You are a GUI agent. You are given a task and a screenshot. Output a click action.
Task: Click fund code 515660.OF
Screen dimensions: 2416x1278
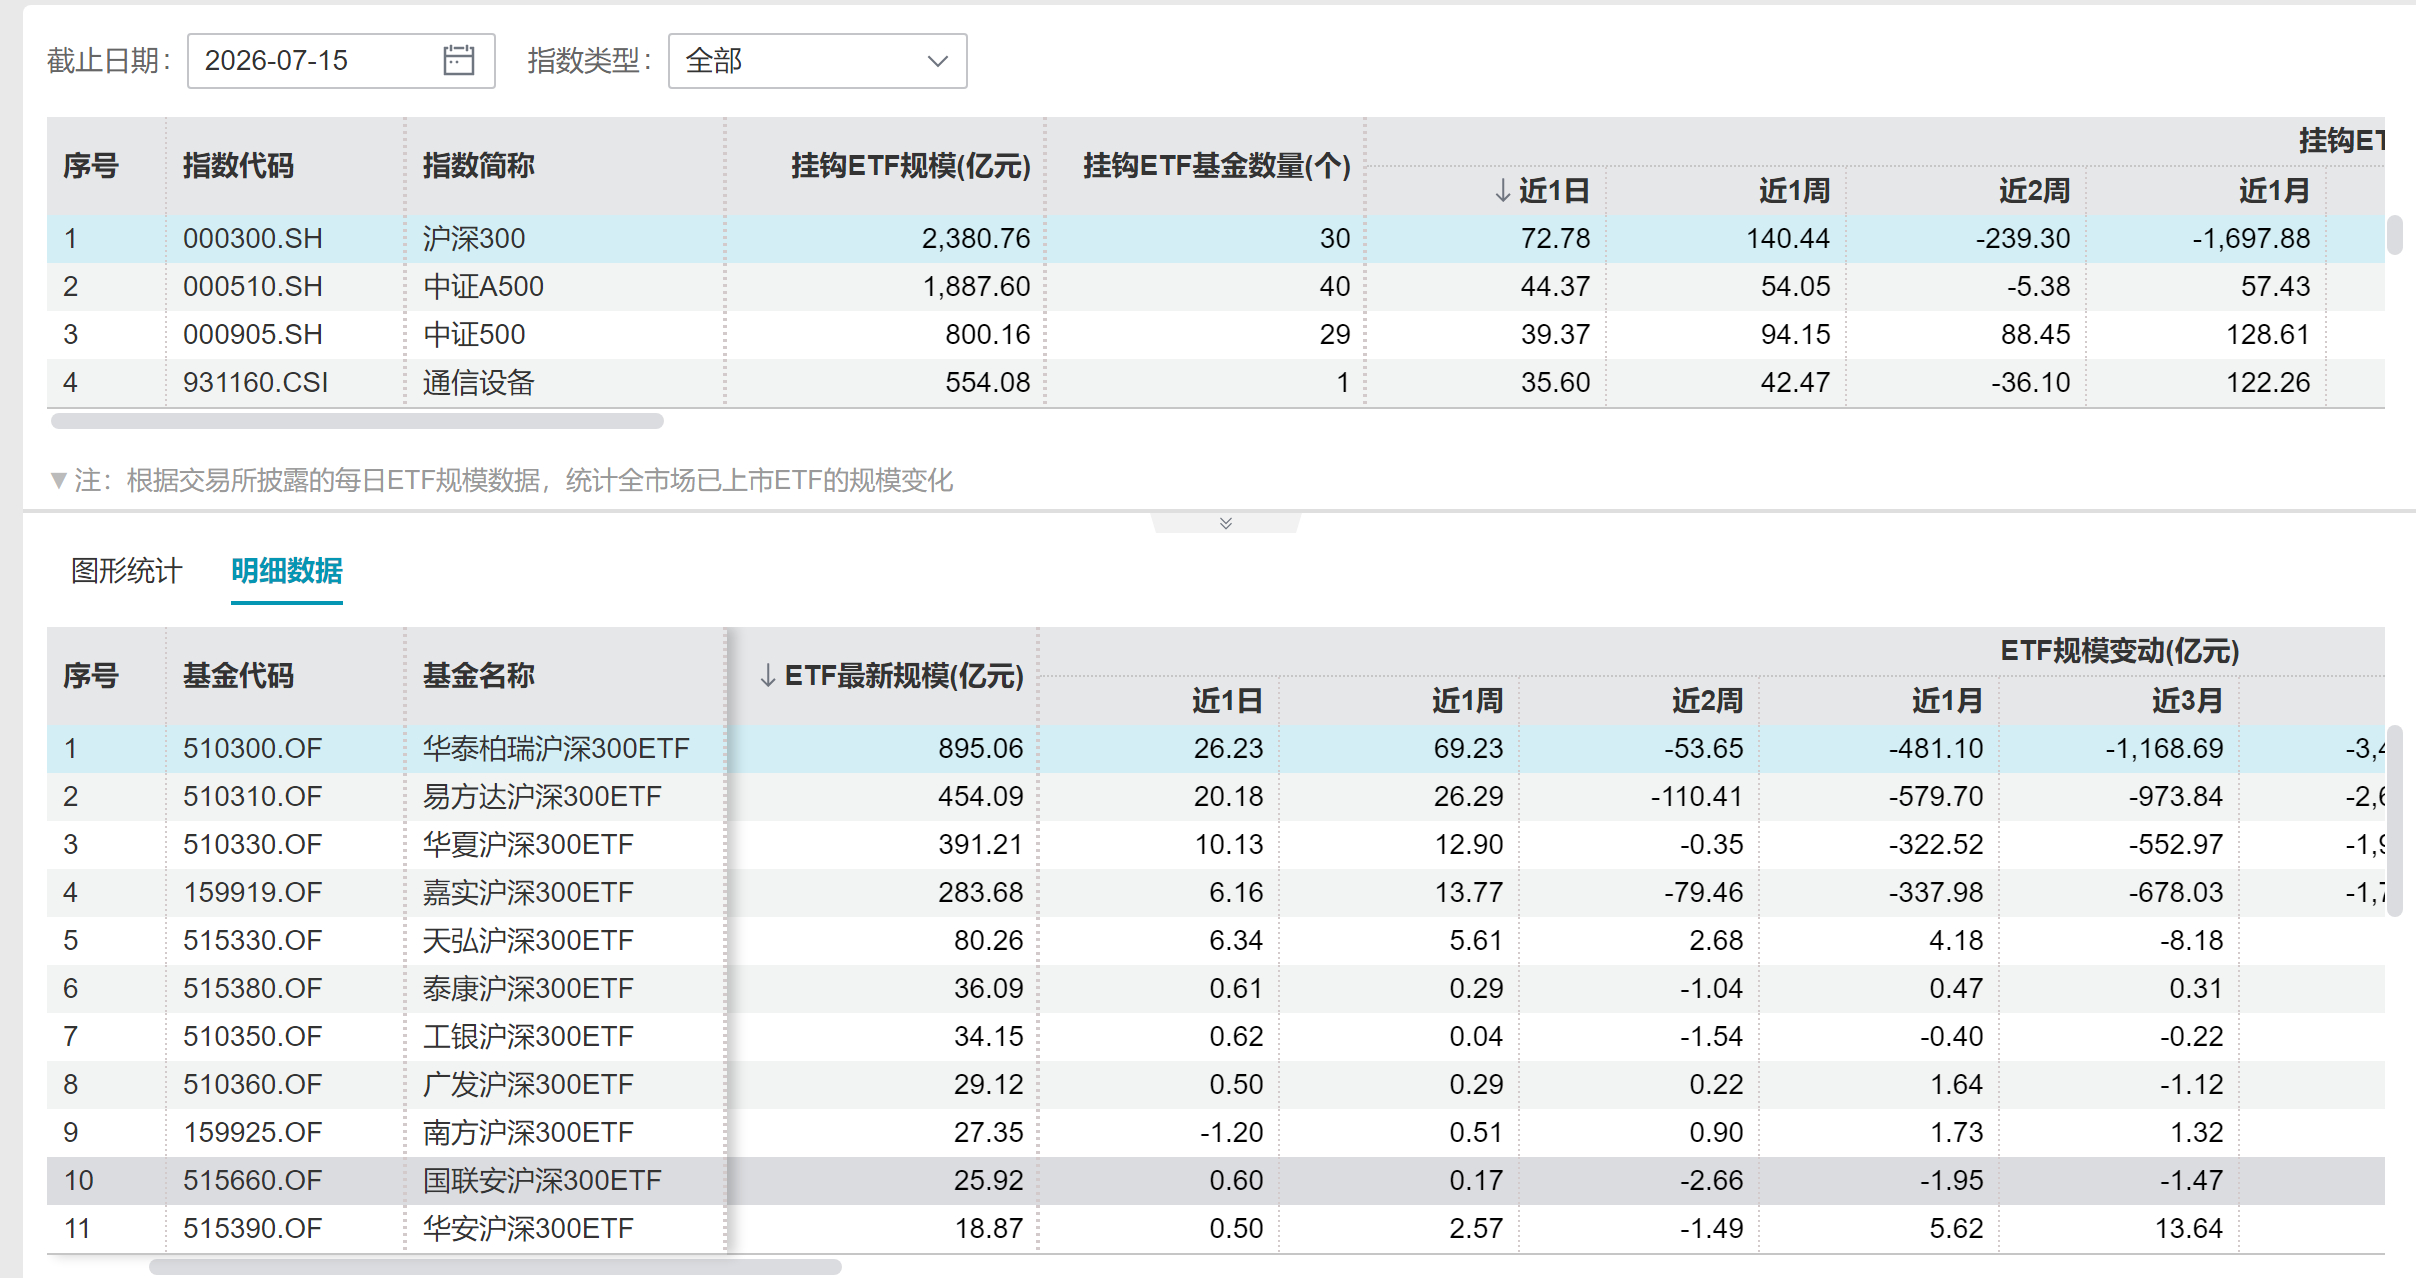coord(252,1180)
